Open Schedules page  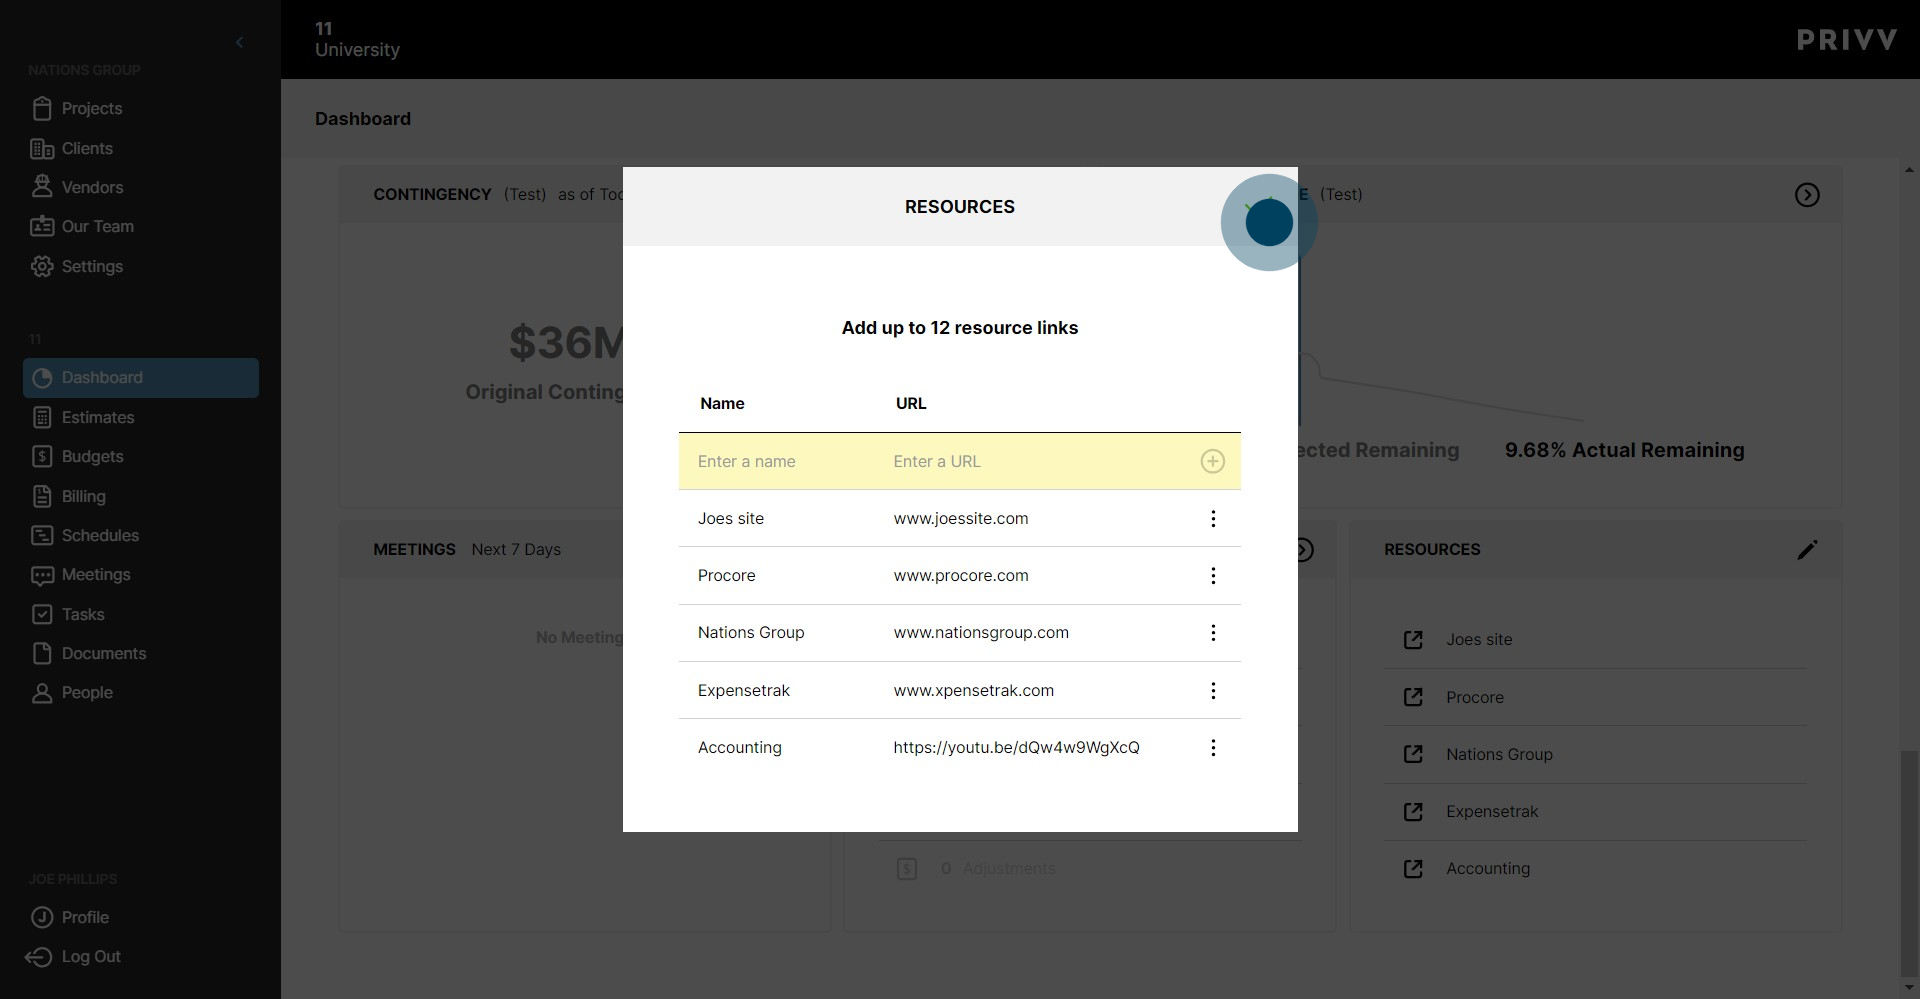coord(100,535)
